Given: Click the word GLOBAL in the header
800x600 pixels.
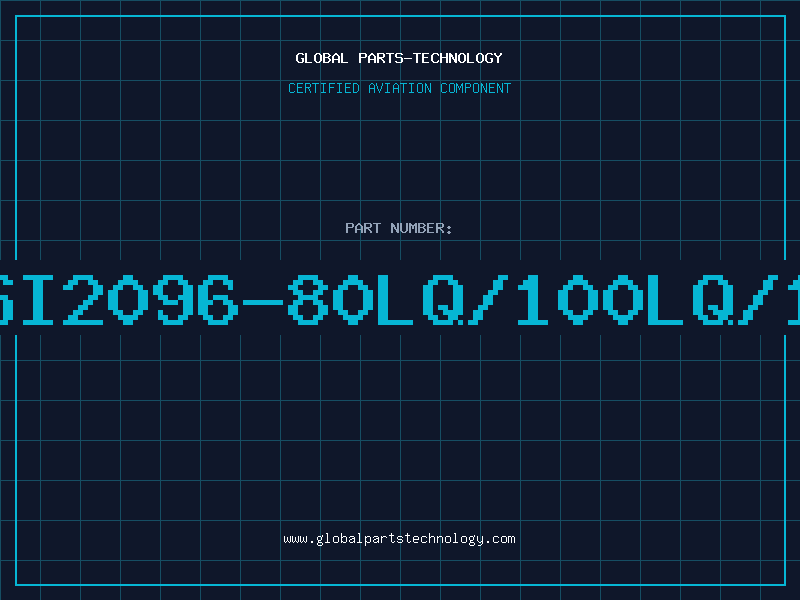Looking at the screenshot, I should coord(322,58).
